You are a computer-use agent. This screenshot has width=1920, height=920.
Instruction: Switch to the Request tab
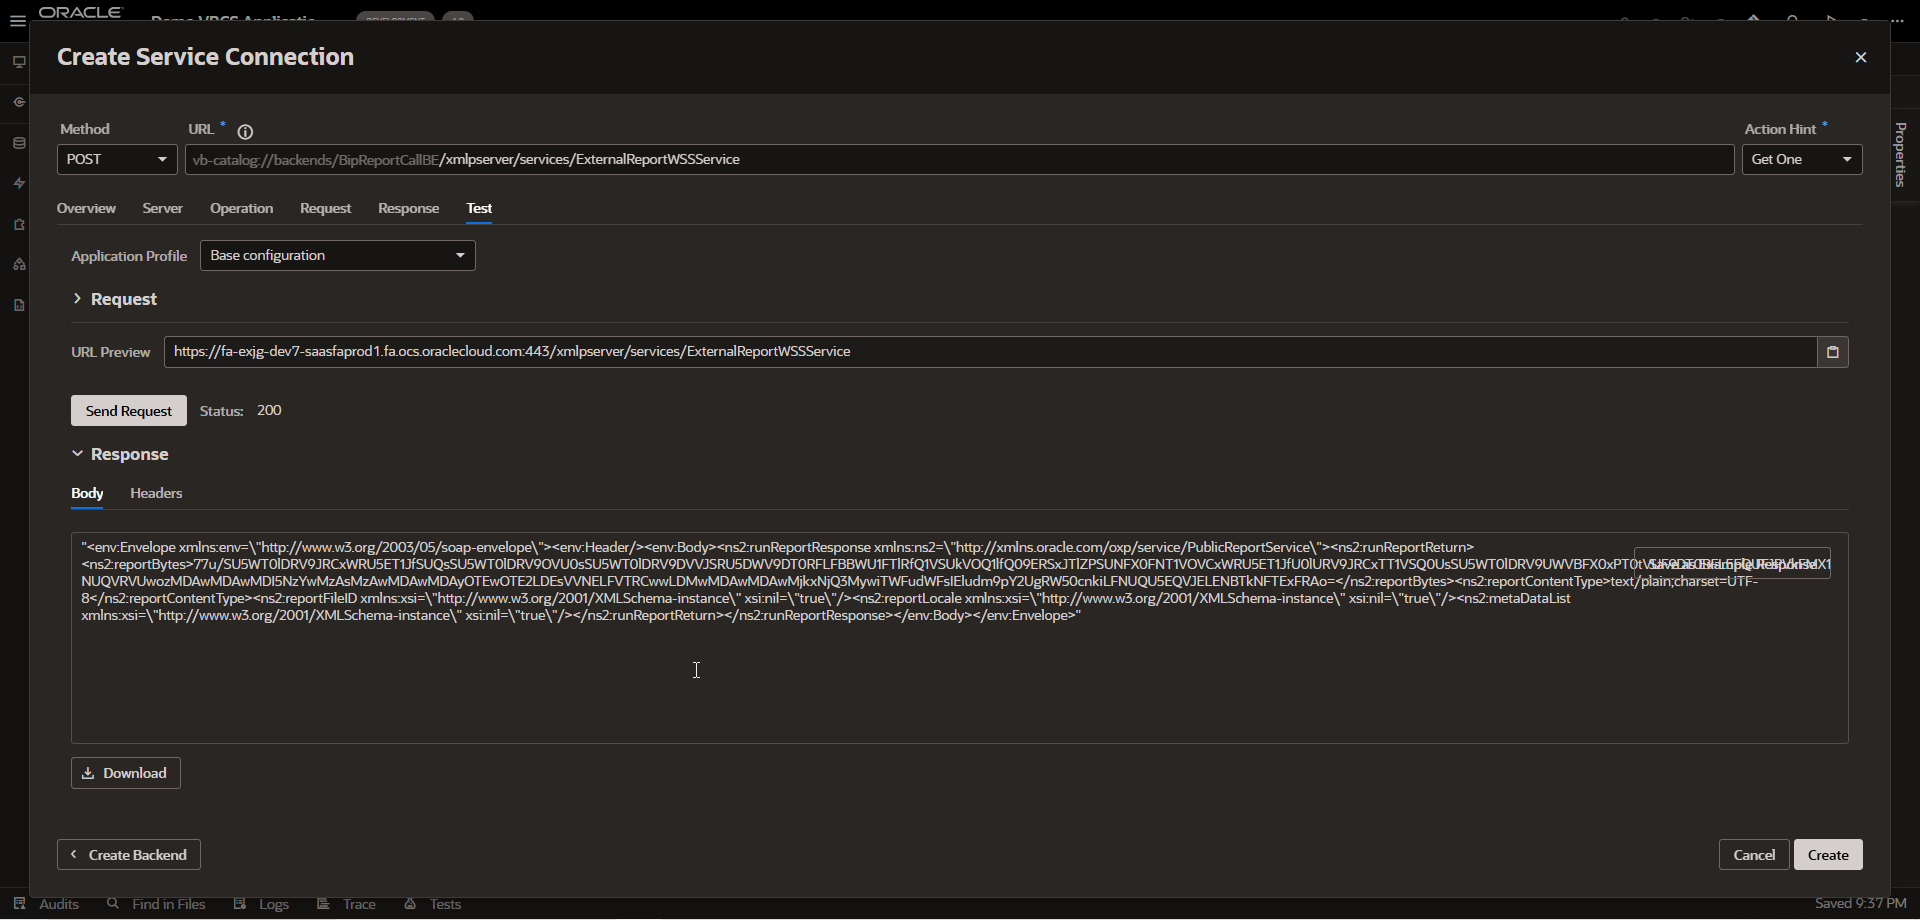tap(325, 208)
